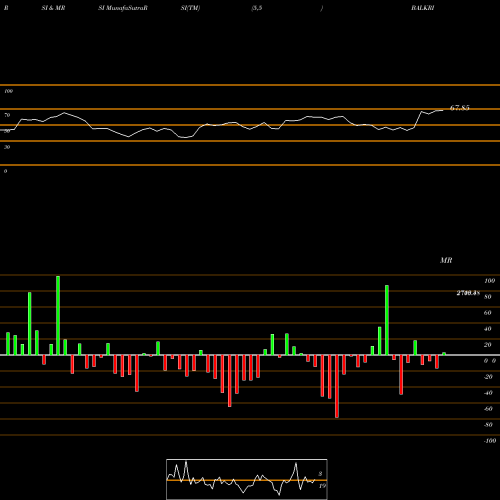Click the 30 level label in RSI panel
500x500 pixels.
click(7, 147)
